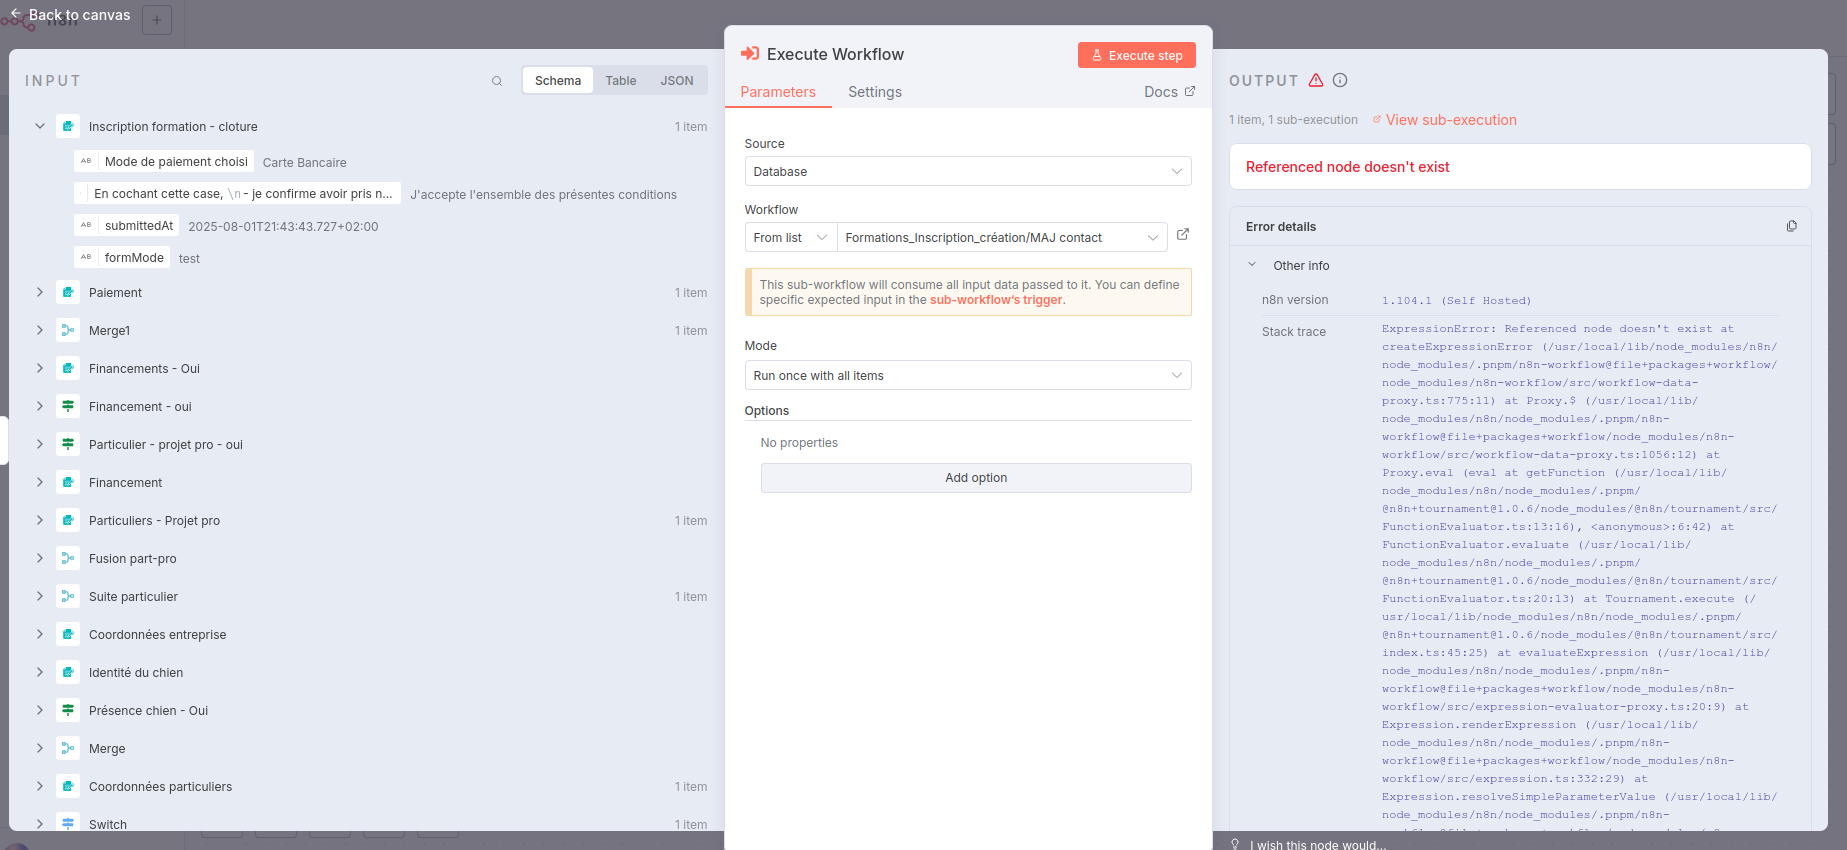Open the Parameters tab
Viewport: 1847px width, 850px height.
click(778, 92)
